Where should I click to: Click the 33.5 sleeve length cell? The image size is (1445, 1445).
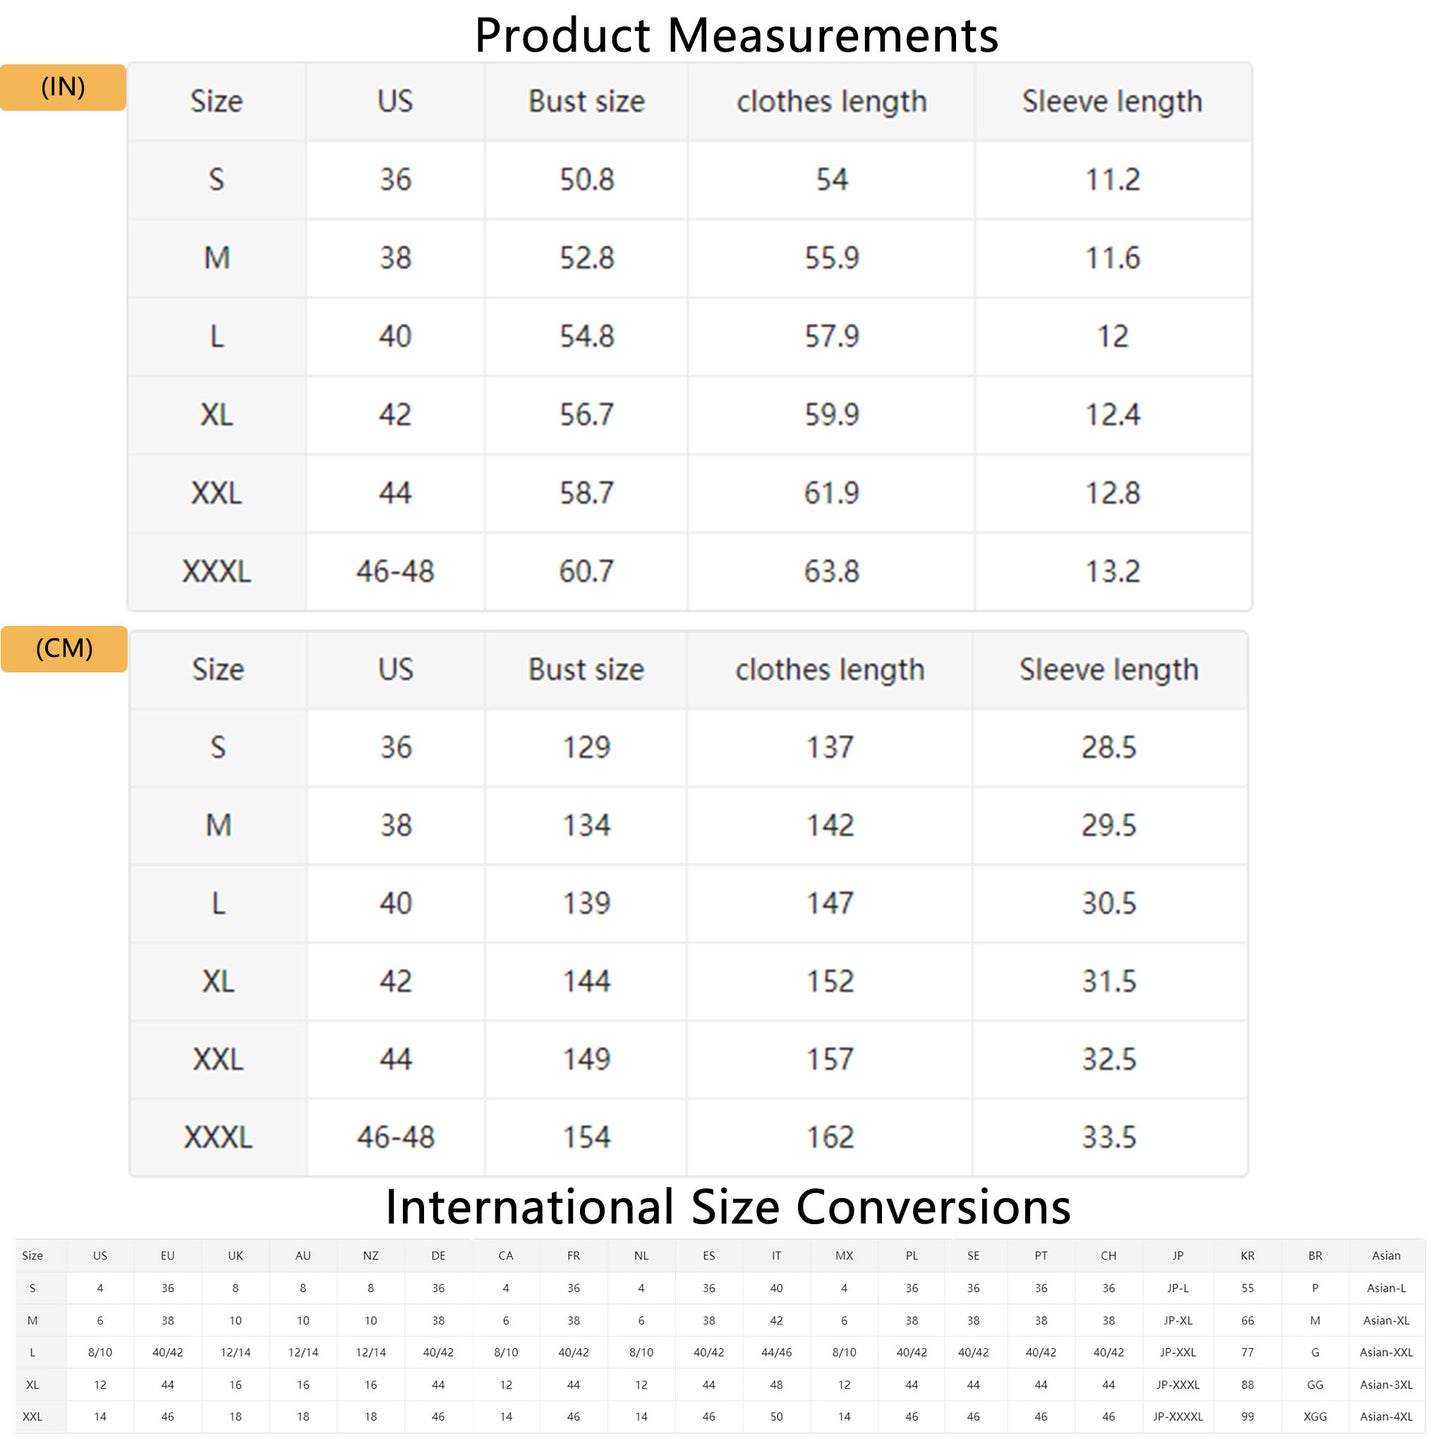1109,1138
